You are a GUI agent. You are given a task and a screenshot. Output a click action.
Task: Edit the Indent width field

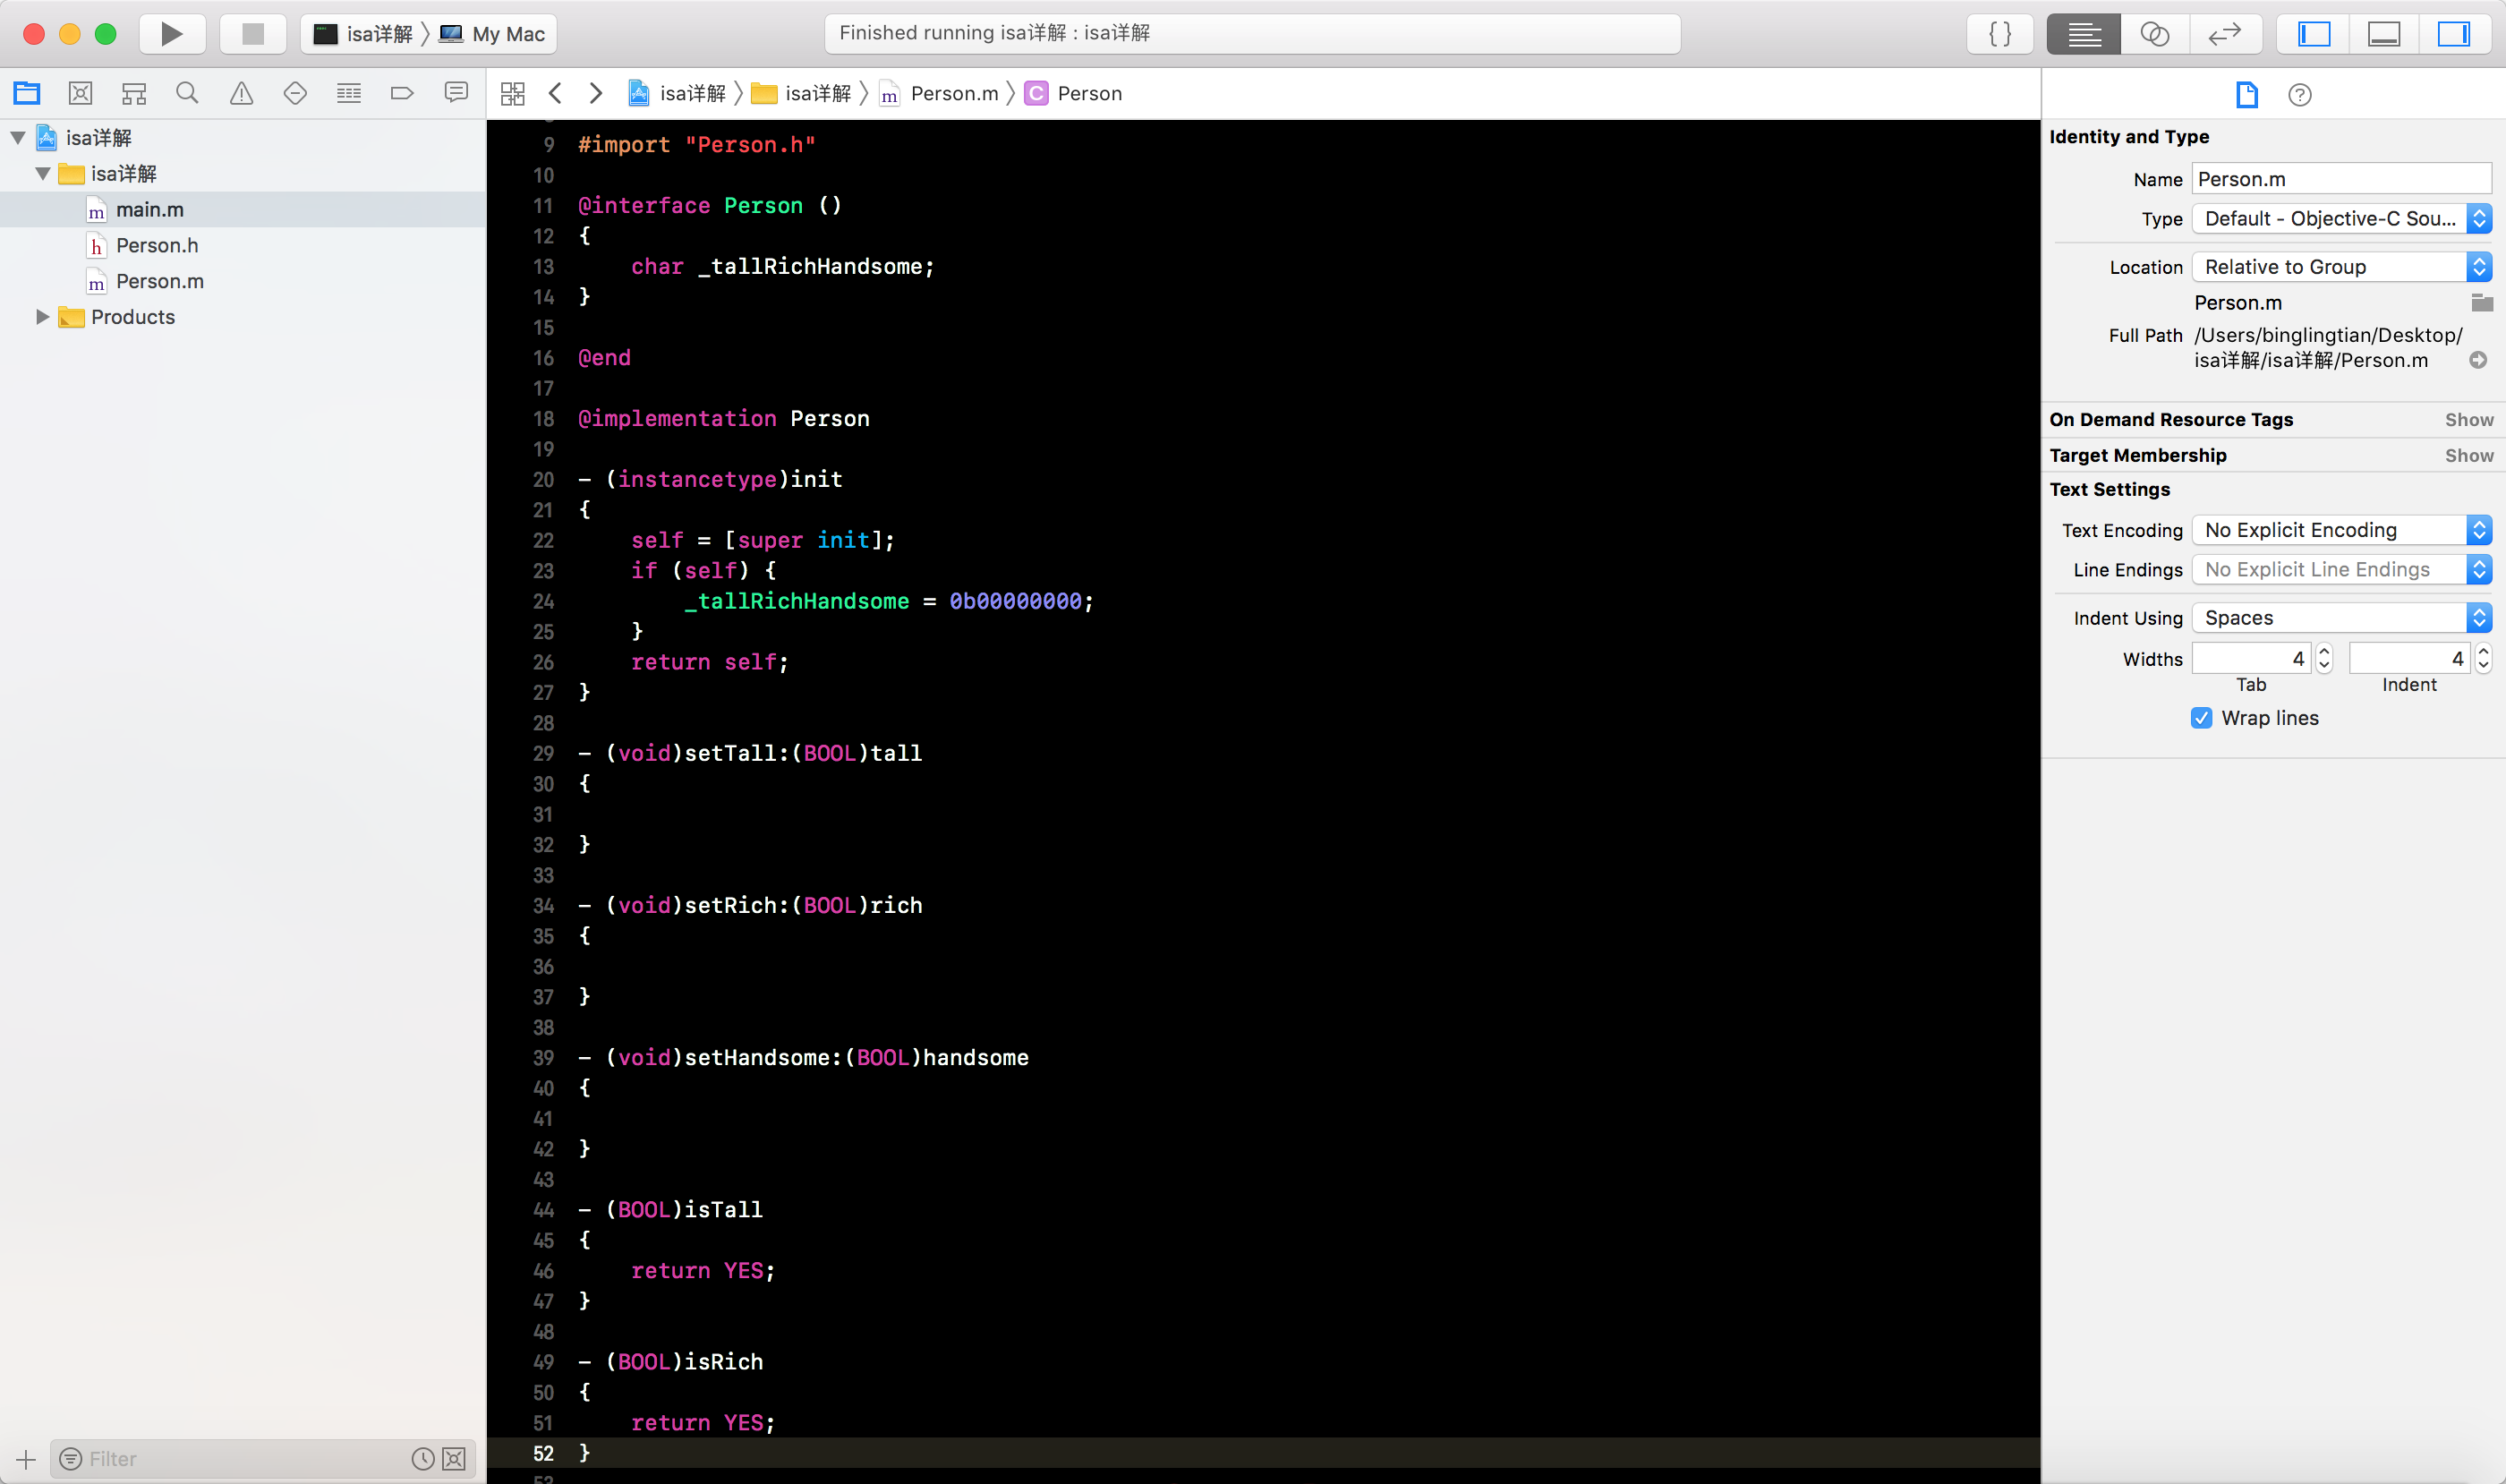[x=2409, y=659]
